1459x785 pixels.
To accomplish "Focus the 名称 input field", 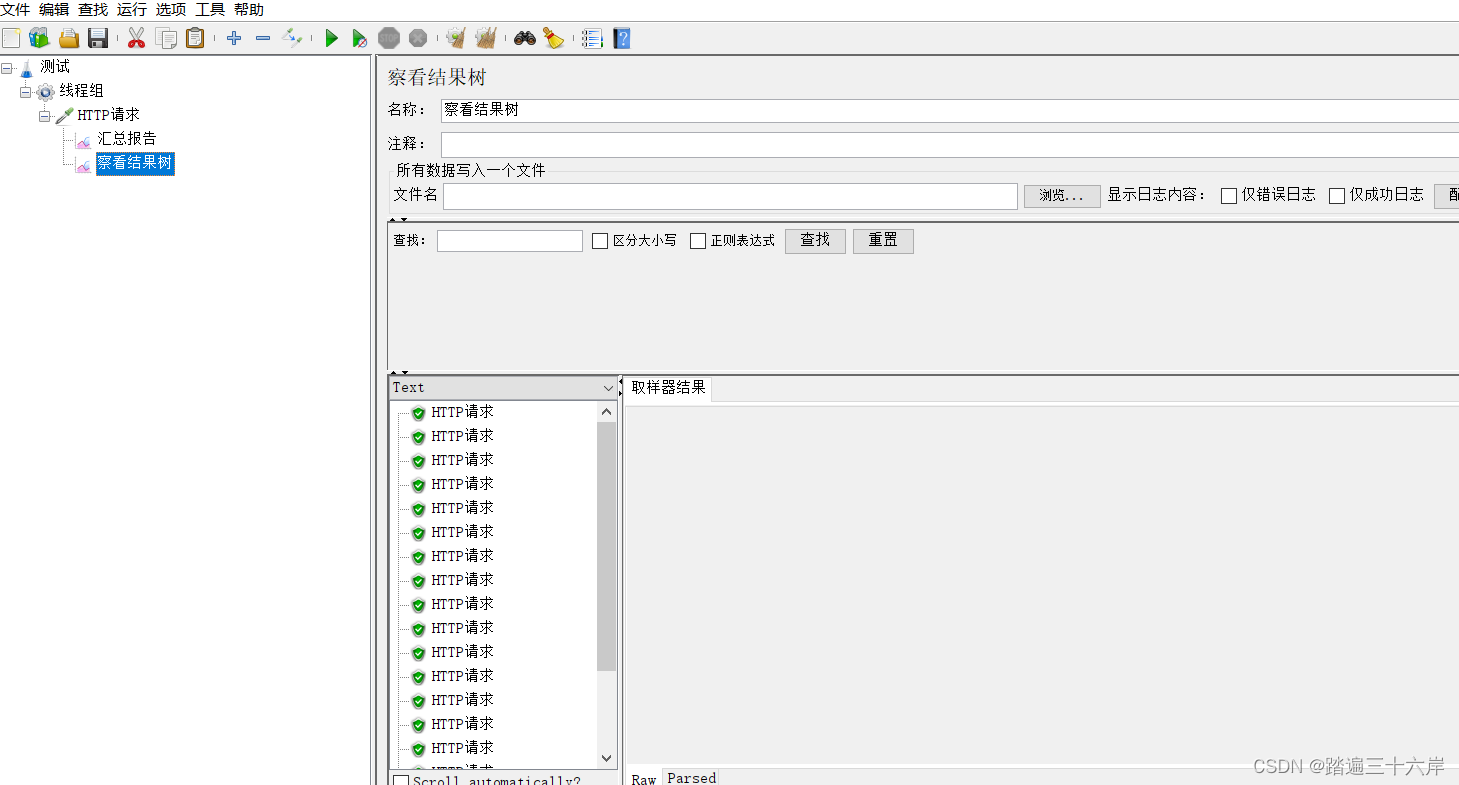I will 950,110.
